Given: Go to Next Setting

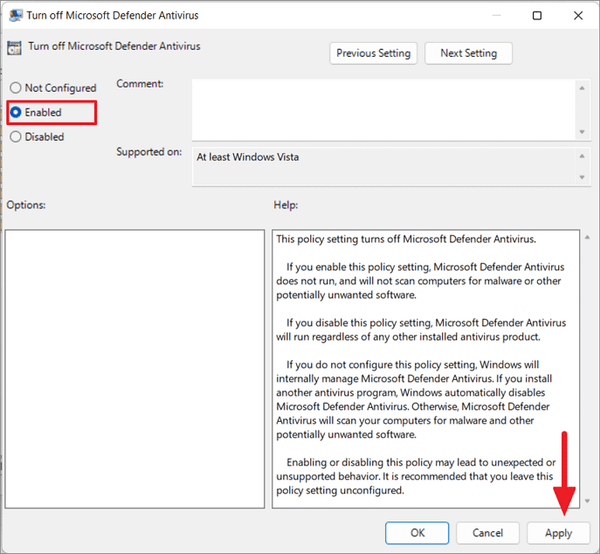Looking at the screenshot, I should tap(468, 53).
